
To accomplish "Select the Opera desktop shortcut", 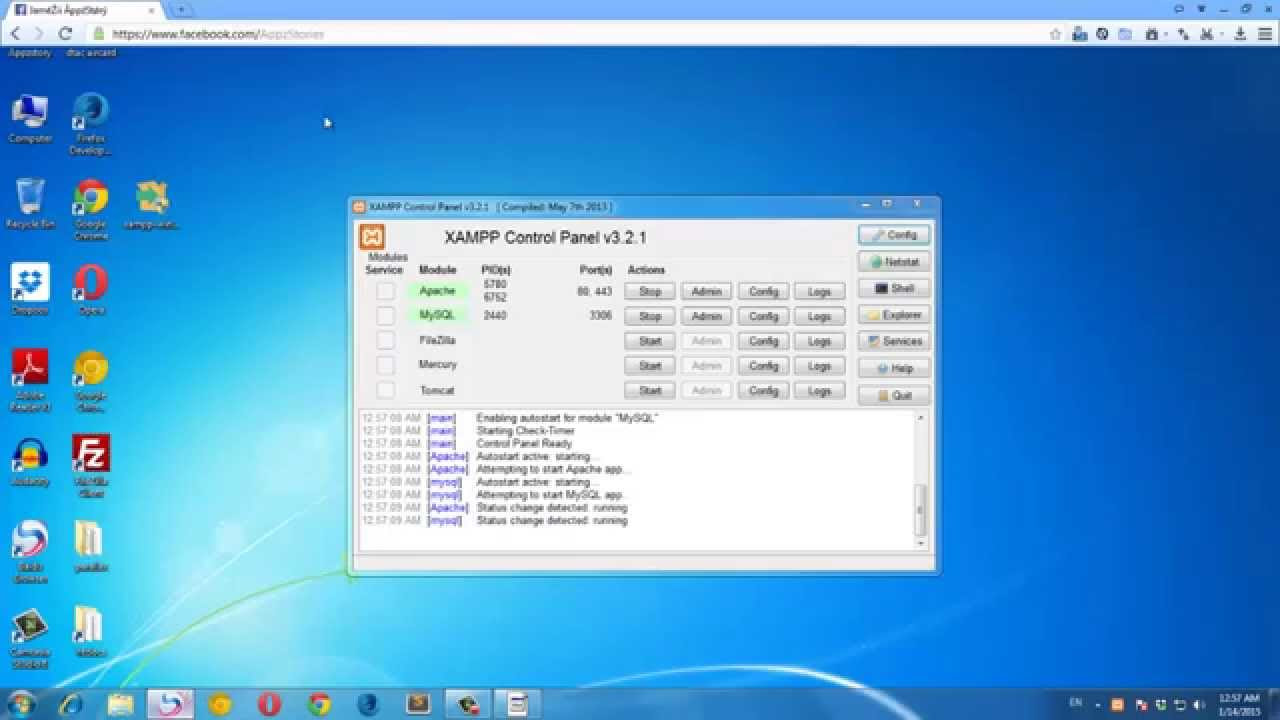I will point(91,290).
